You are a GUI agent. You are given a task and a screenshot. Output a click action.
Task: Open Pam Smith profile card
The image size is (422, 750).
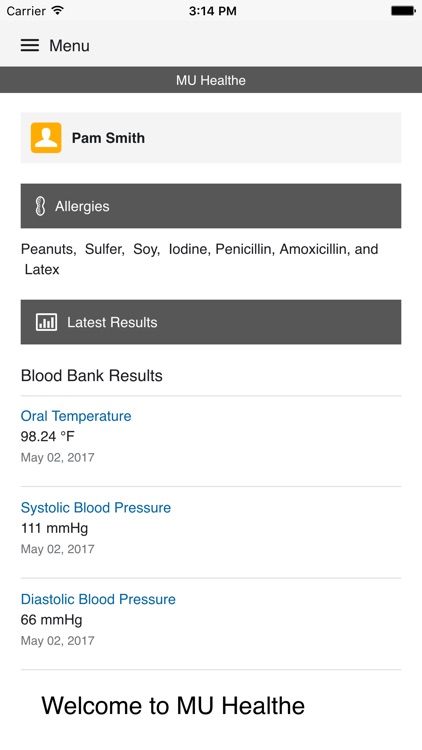pyautogui.click(x=211, y=138)
